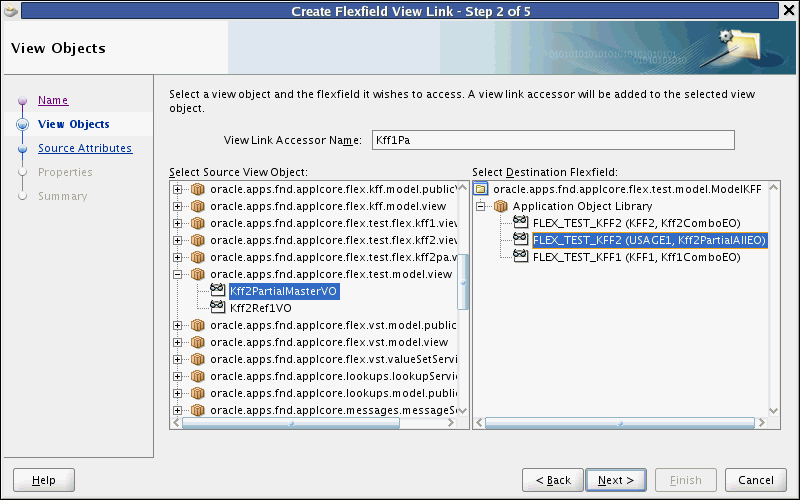Screen dimensions: 800x500
Task: Click the view object icon beside Kff2Ref1VO
Action: (218, 307)
